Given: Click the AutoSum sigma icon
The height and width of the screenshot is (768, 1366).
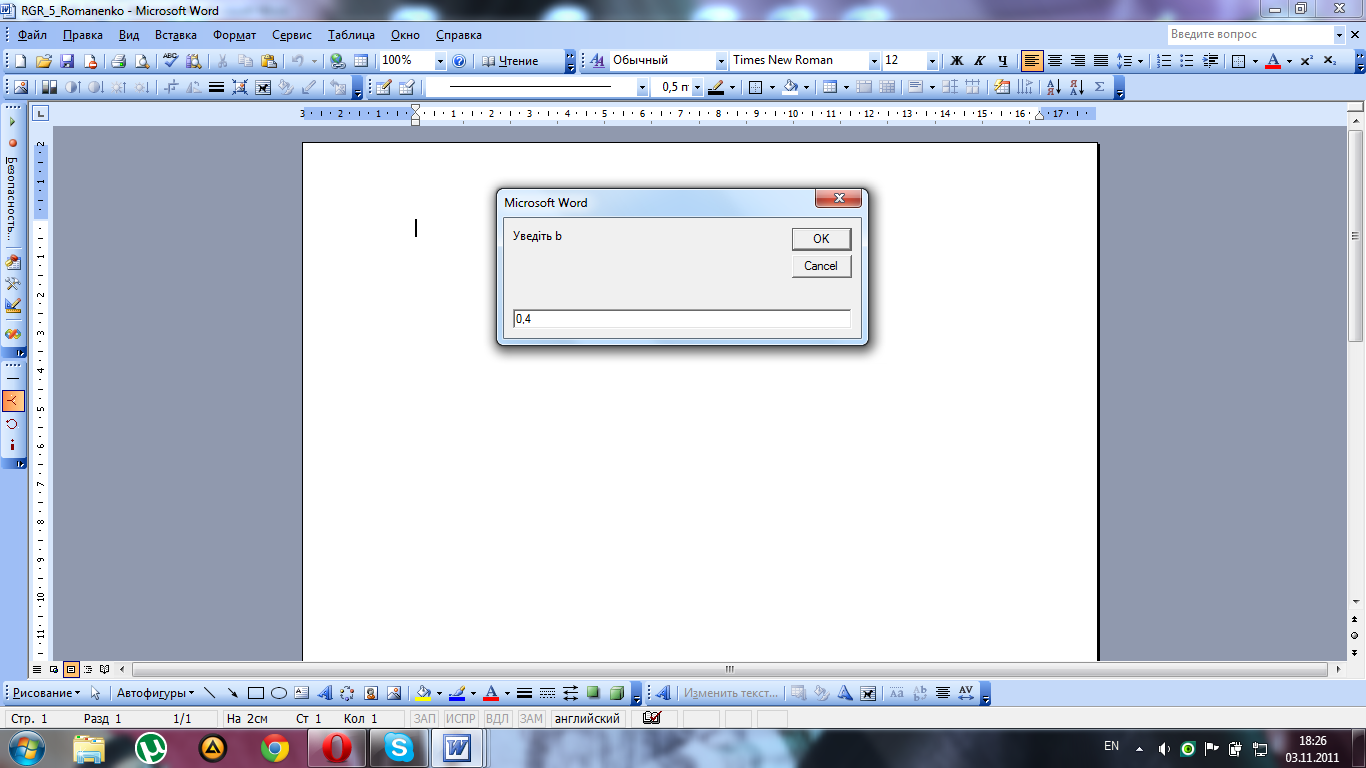Looking at the screenshot, I should (x=1100, y=87).
